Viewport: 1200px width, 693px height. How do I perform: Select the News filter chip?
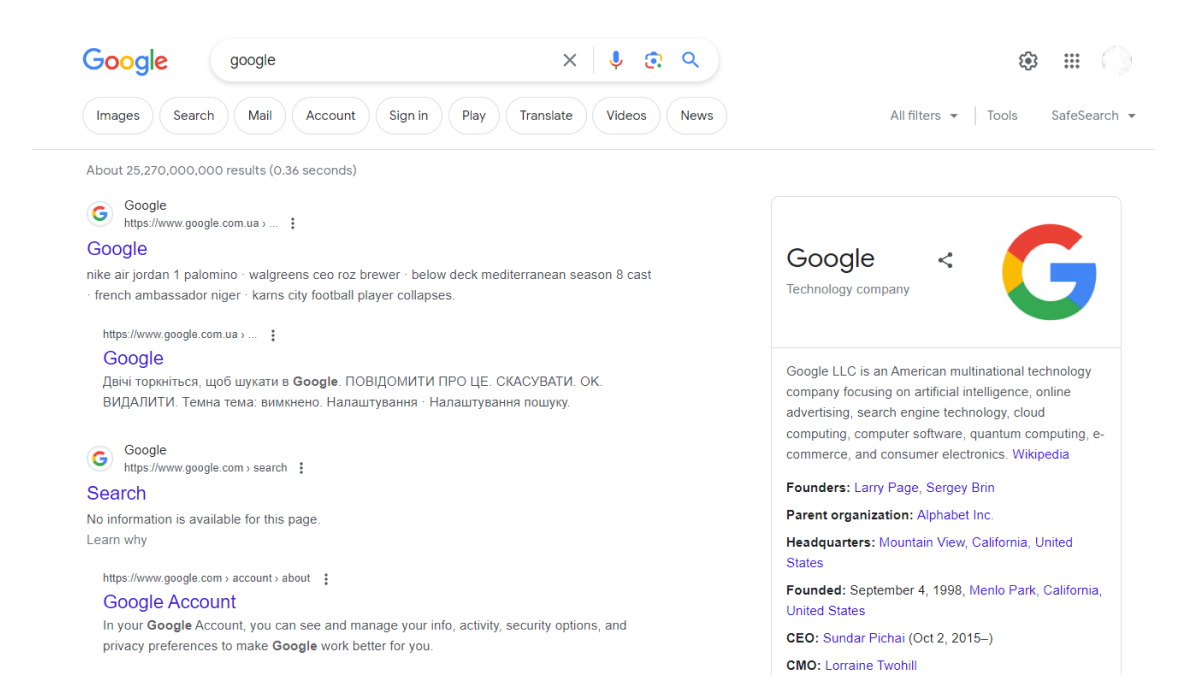point(697,115)
